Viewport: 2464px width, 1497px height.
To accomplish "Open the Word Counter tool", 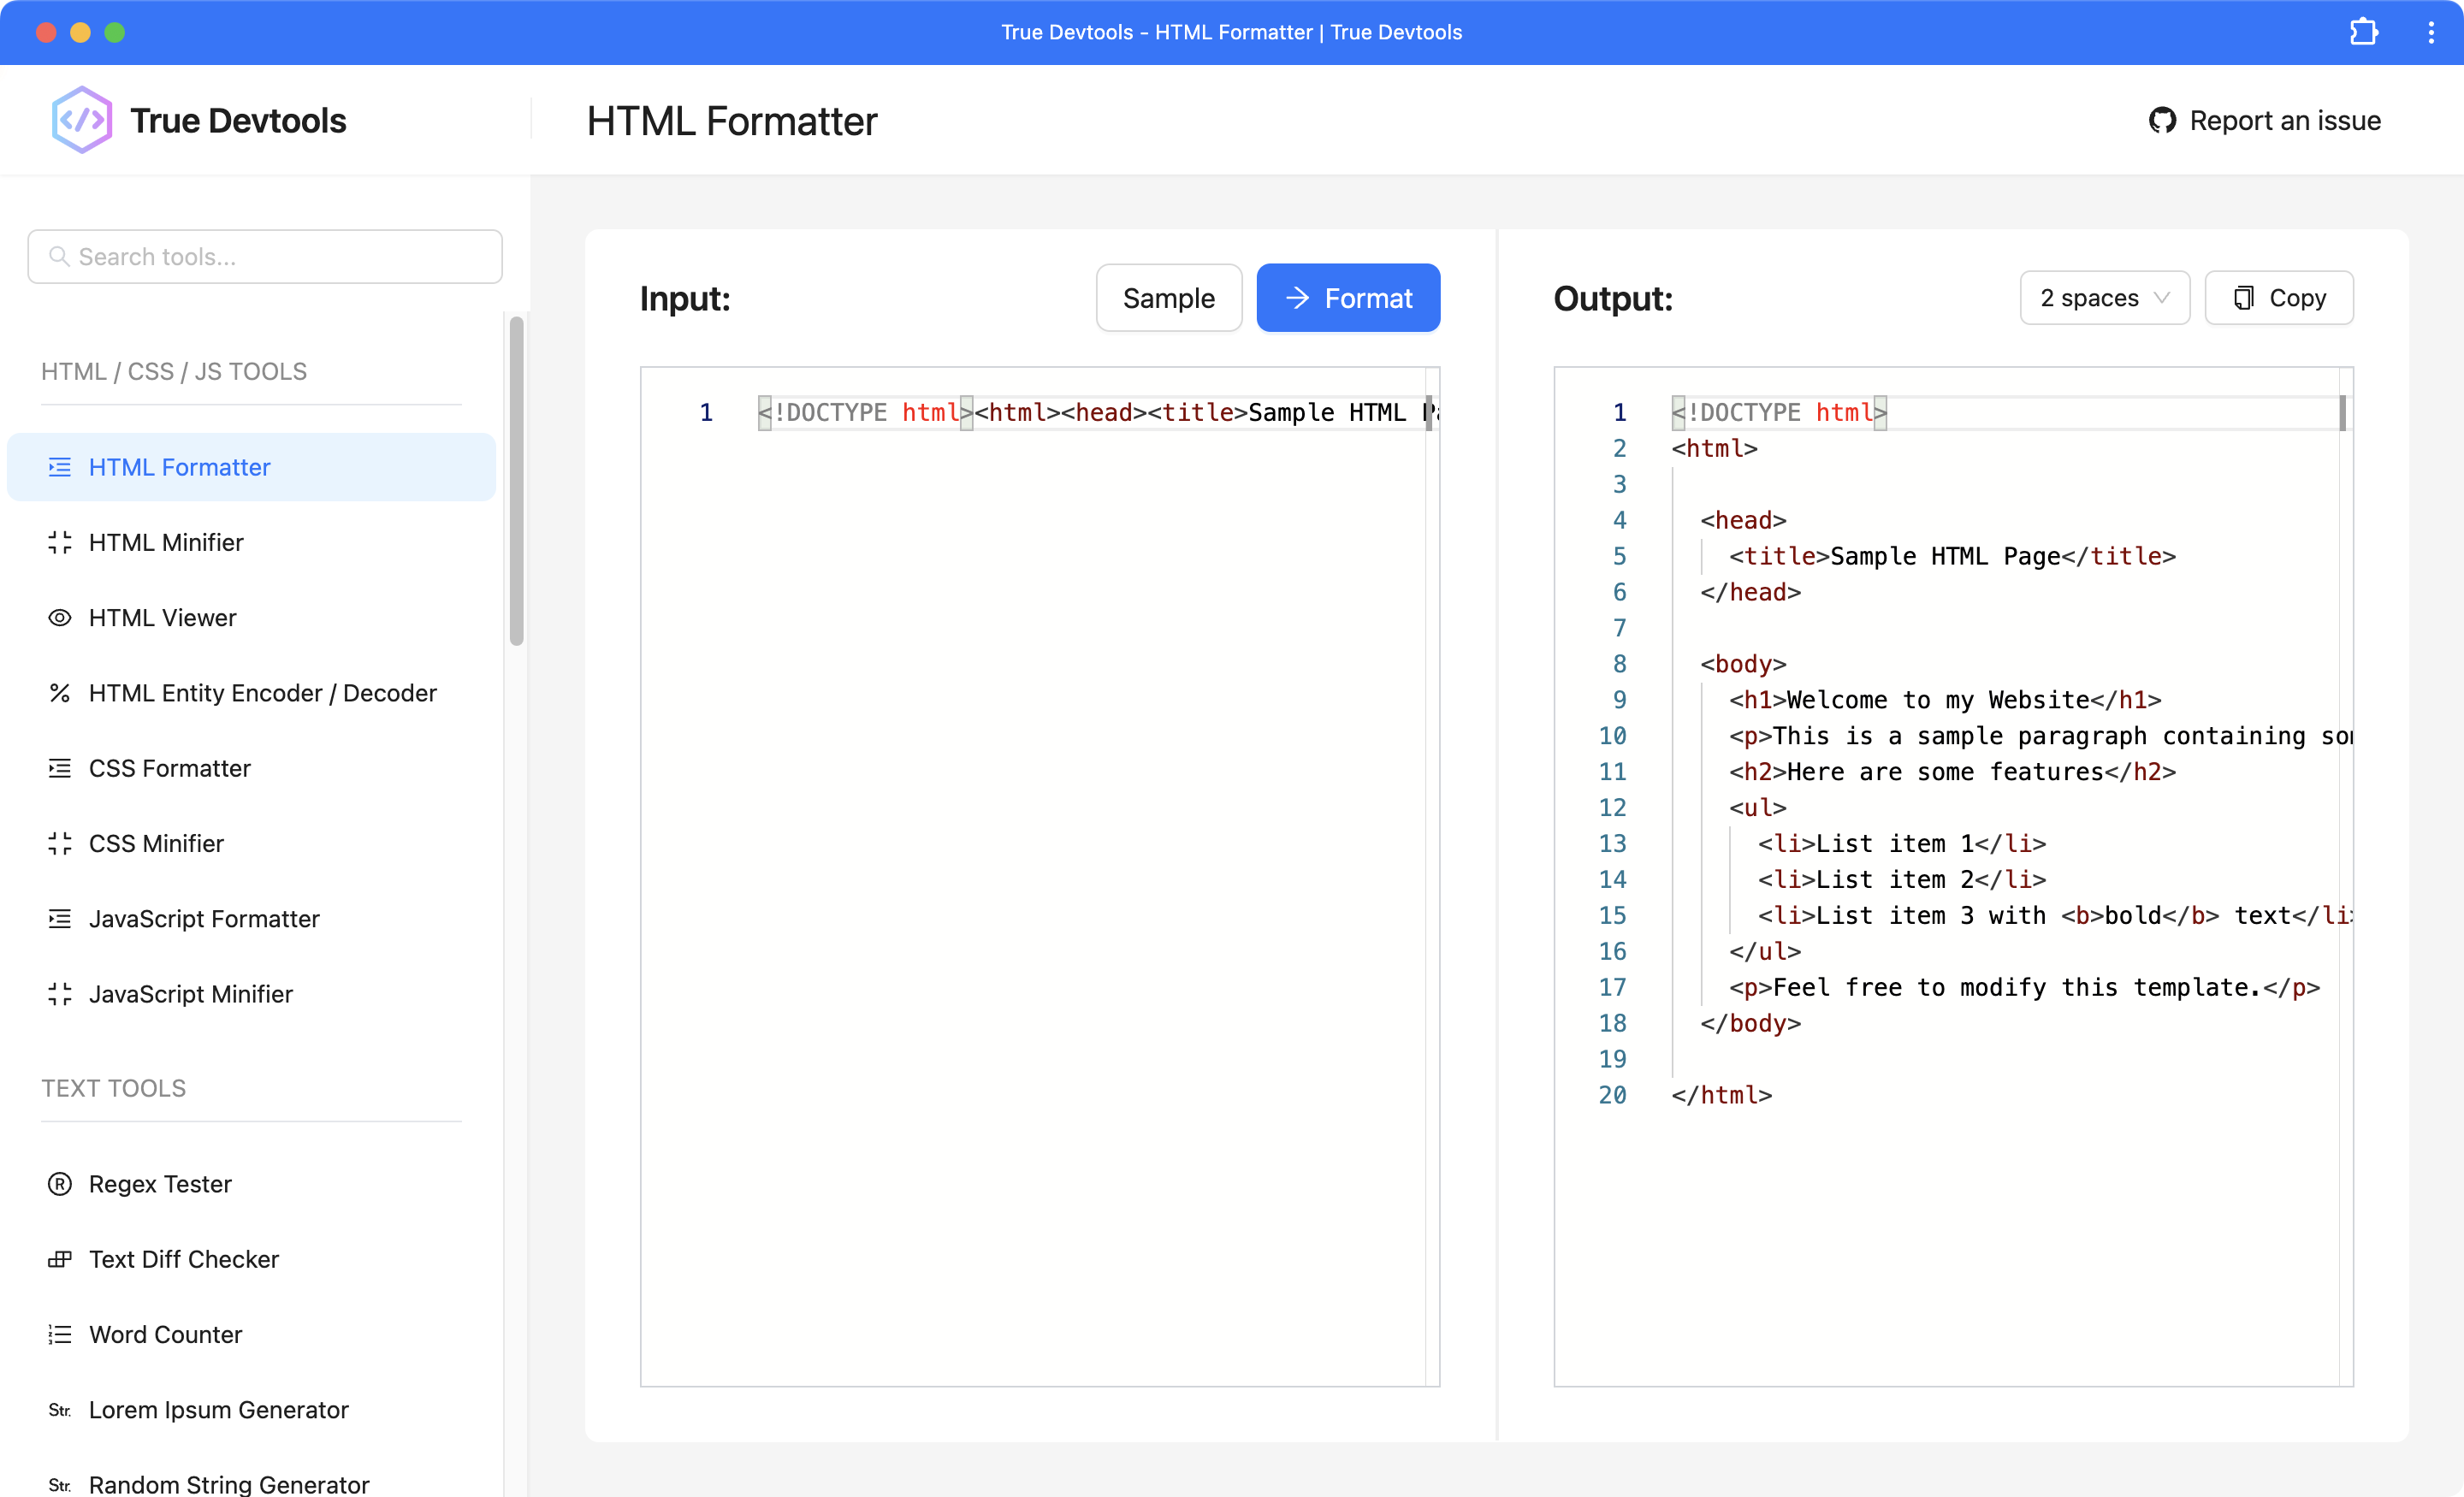I will tap(251, 1334).
